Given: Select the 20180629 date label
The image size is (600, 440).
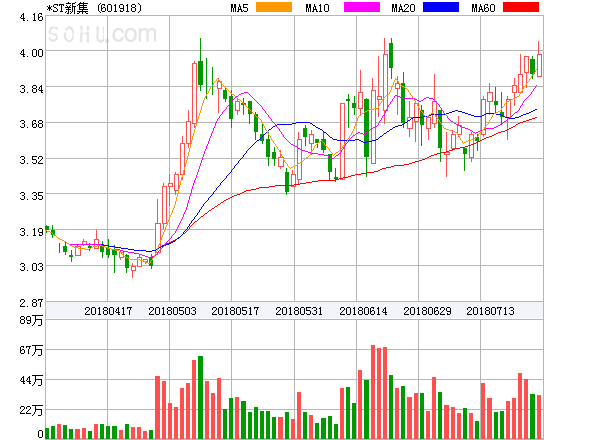Looking at the screenshot, I should click(427, 311).
